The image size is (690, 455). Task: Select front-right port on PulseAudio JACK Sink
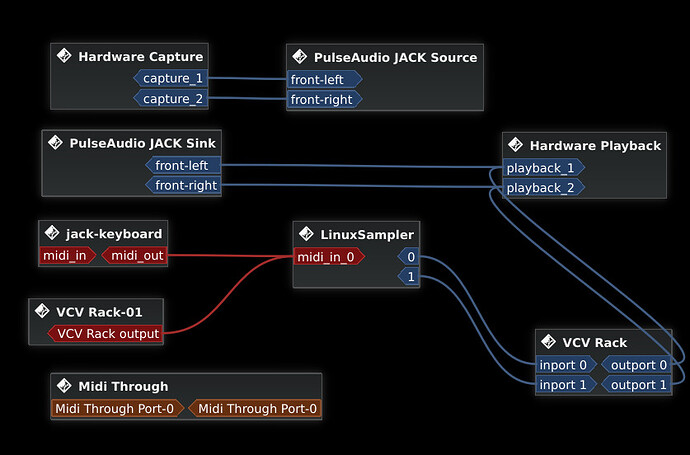(183, 185)
